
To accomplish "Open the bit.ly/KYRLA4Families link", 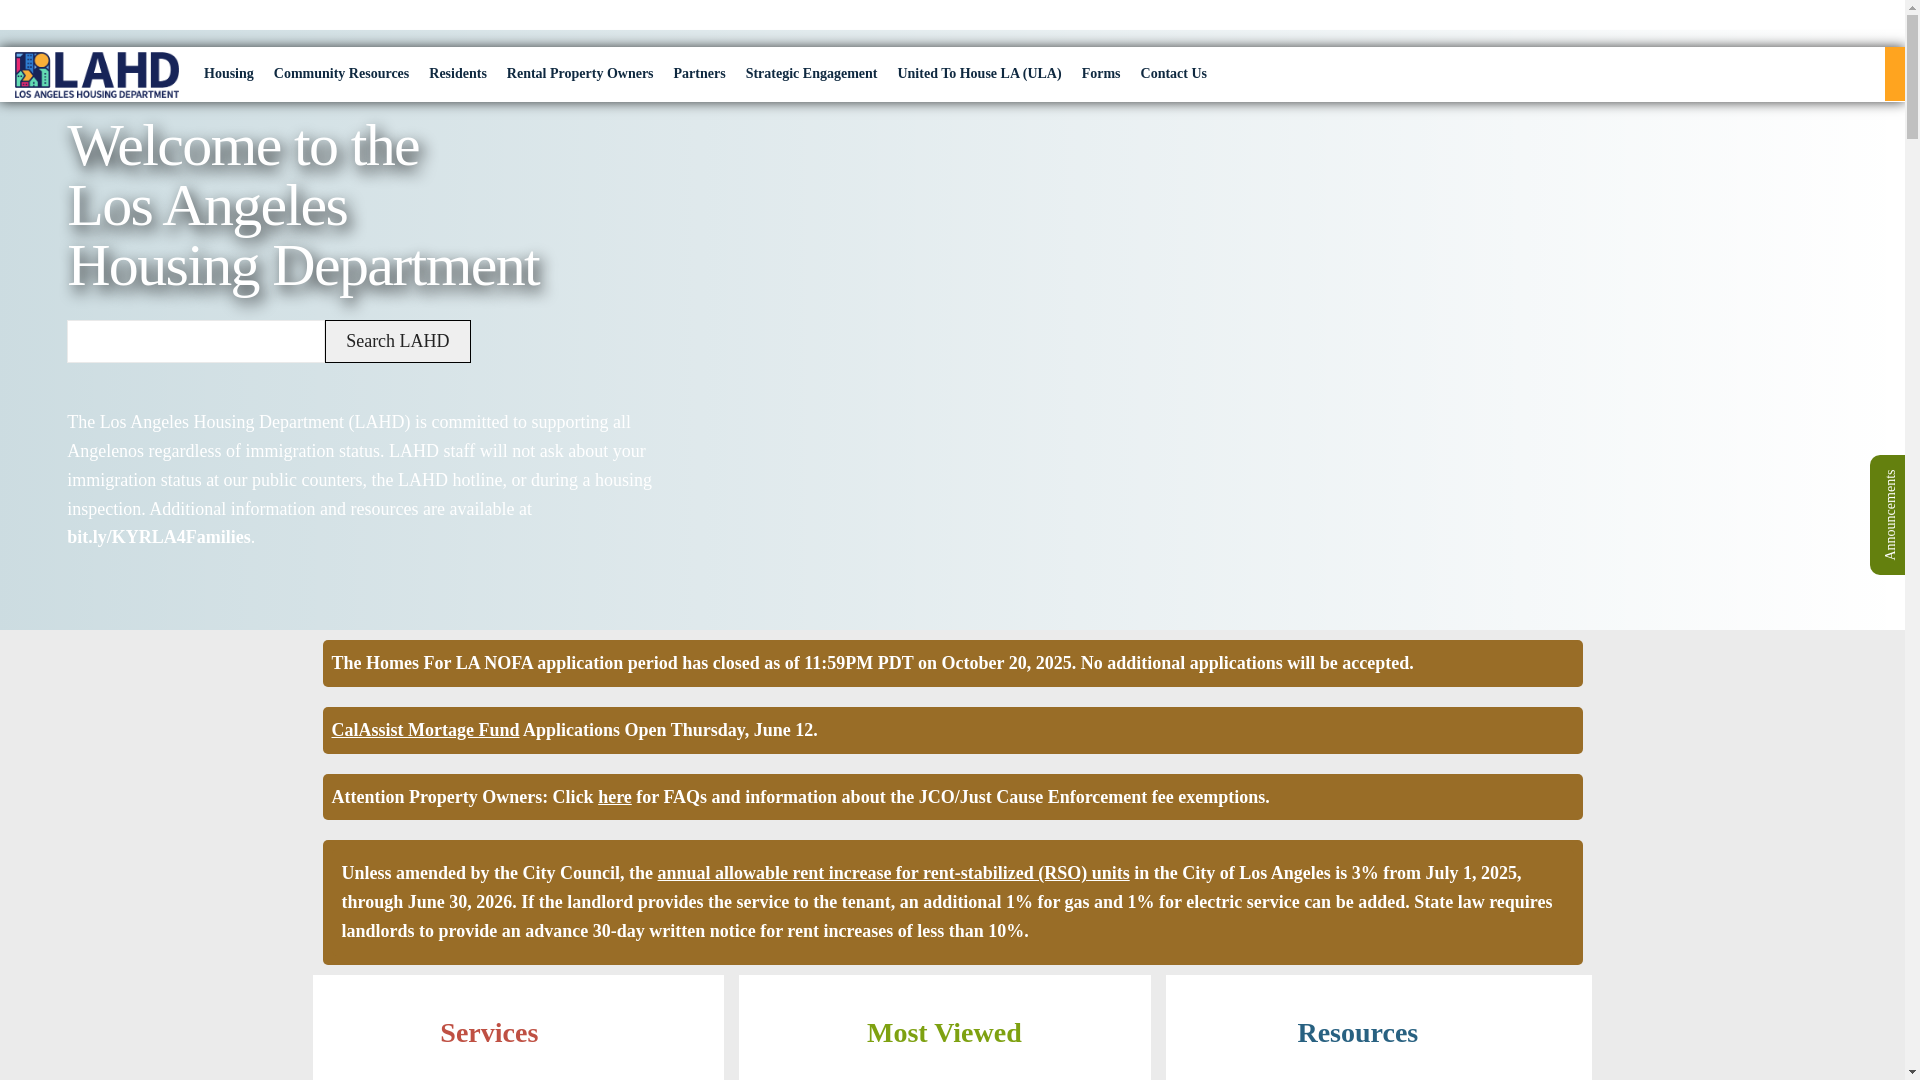I will pos(159,537).
